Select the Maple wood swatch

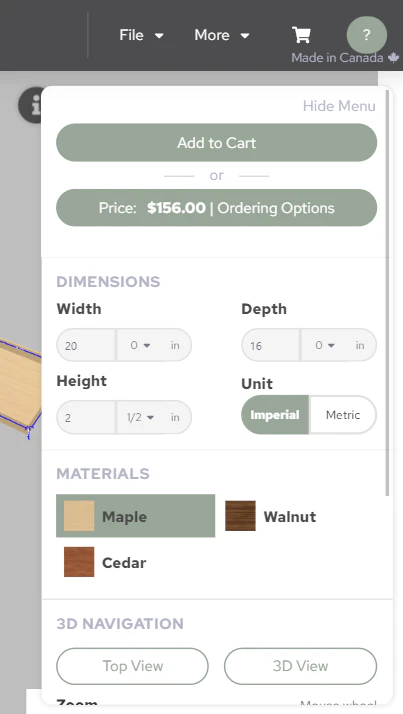79,516
